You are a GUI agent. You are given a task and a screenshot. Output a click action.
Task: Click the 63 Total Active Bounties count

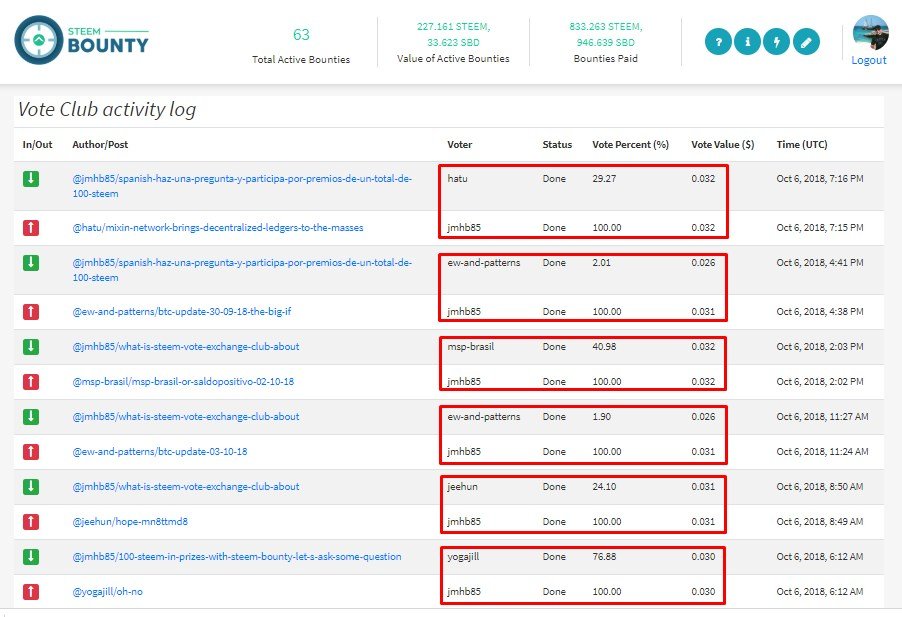tap(301, 35)
